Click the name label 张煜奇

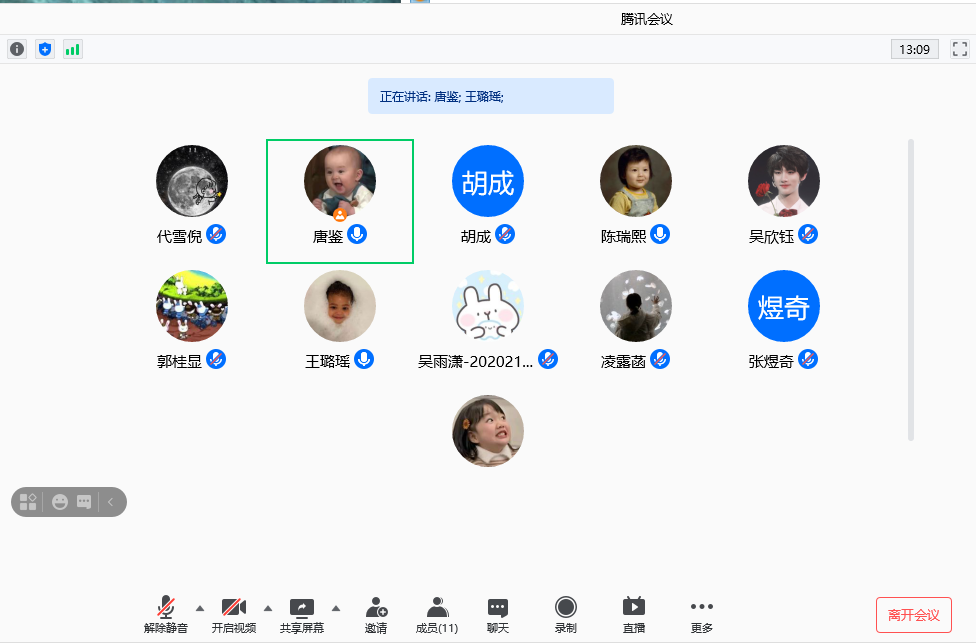pyautogui.click(x=771, y=361)
